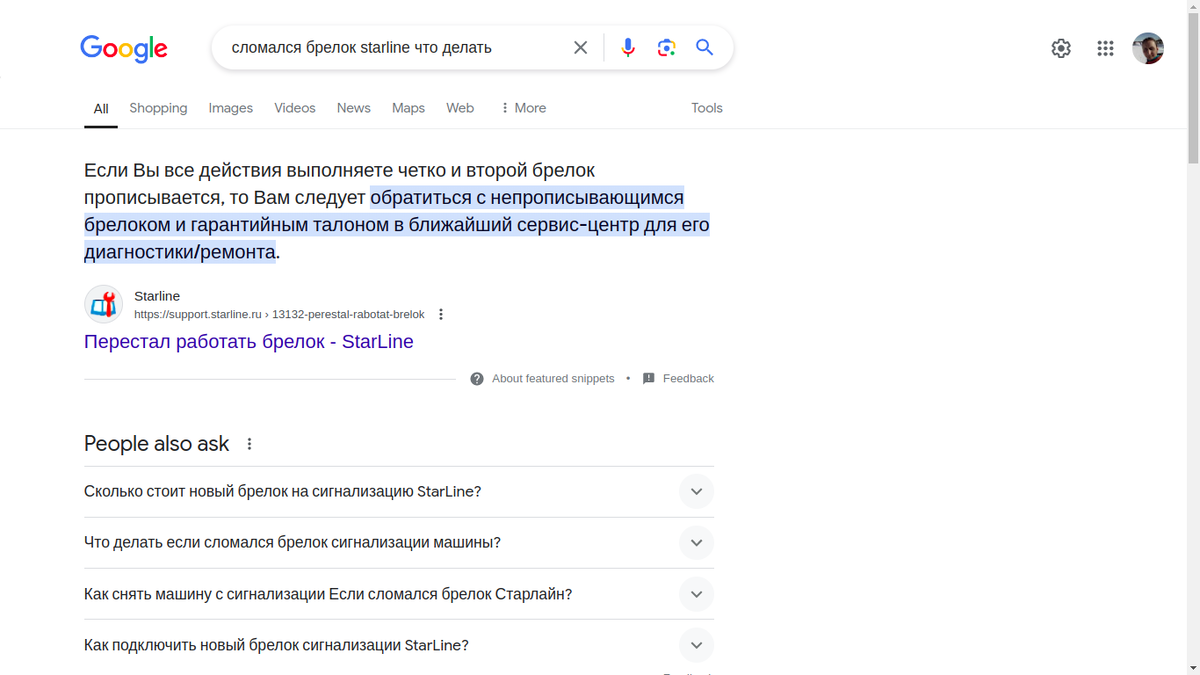The height and width of the screenshot is (675, 1200).
Task: Click the Starline site name text
Action: pos(157,296)
